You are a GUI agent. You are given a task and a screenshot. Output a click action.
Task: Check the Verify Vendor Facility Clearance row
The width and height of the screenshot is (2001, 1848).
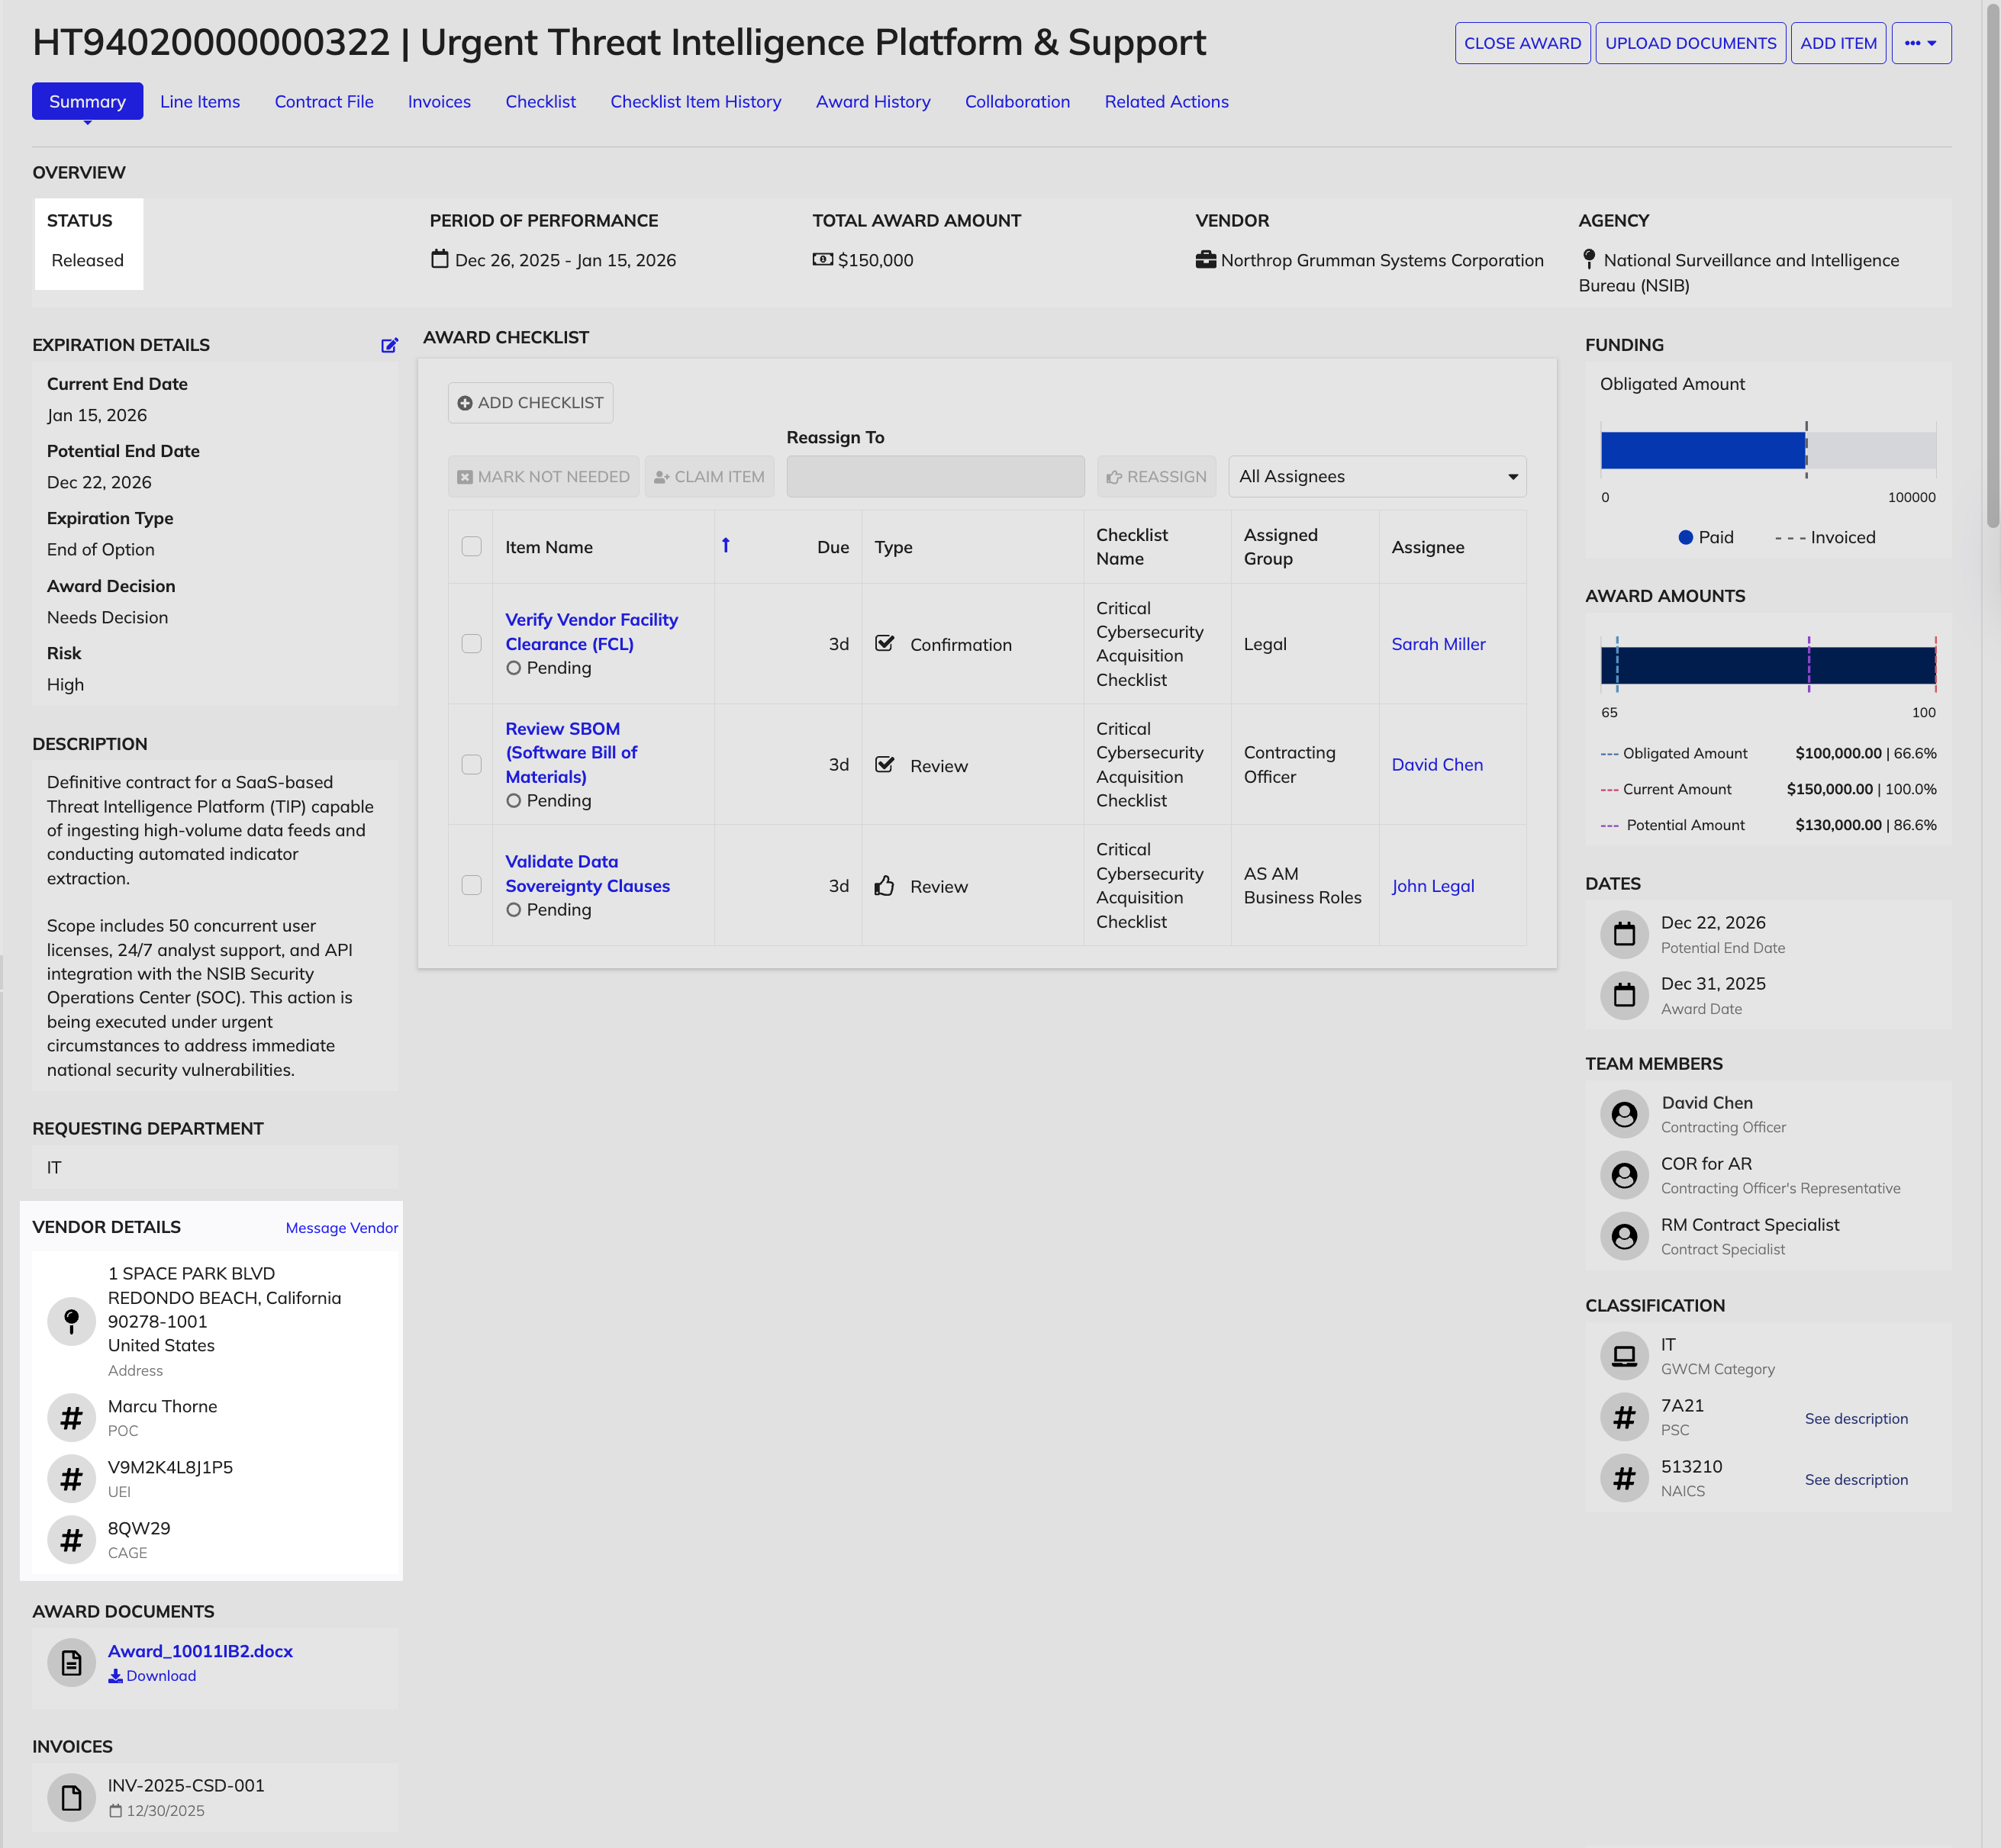click(471, 643)
